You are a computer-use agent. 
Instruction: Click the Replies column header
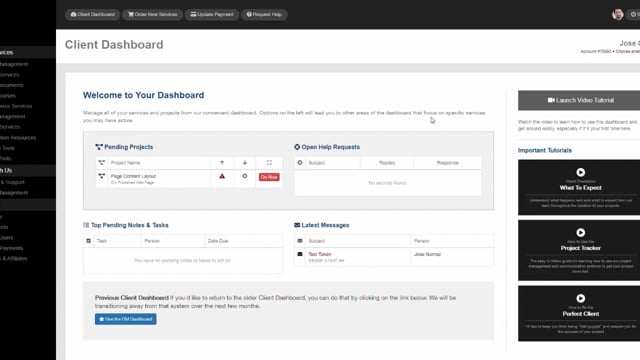coord(387,162)
